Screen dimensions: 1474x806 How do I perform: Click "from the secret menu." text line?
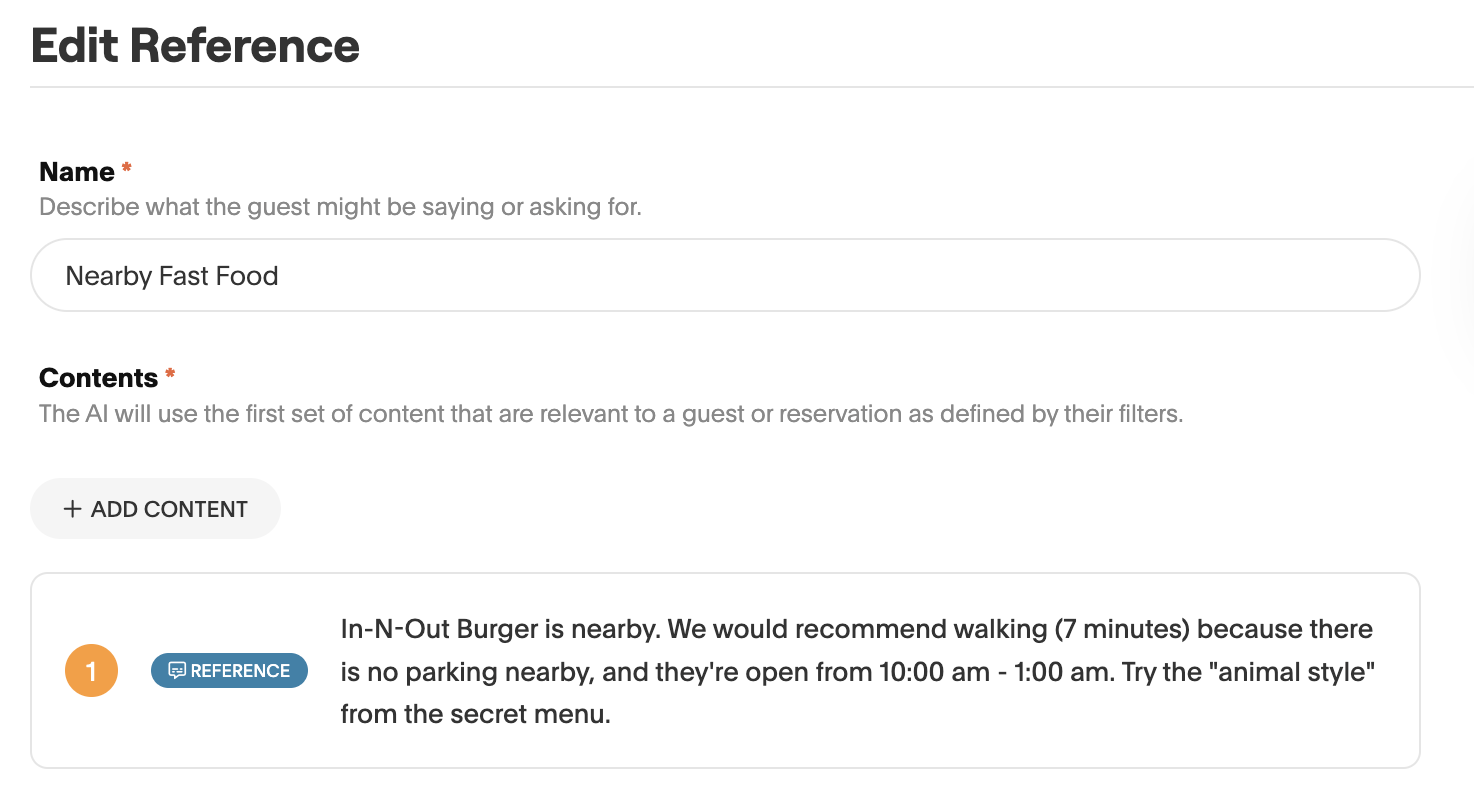coord(475,714)
